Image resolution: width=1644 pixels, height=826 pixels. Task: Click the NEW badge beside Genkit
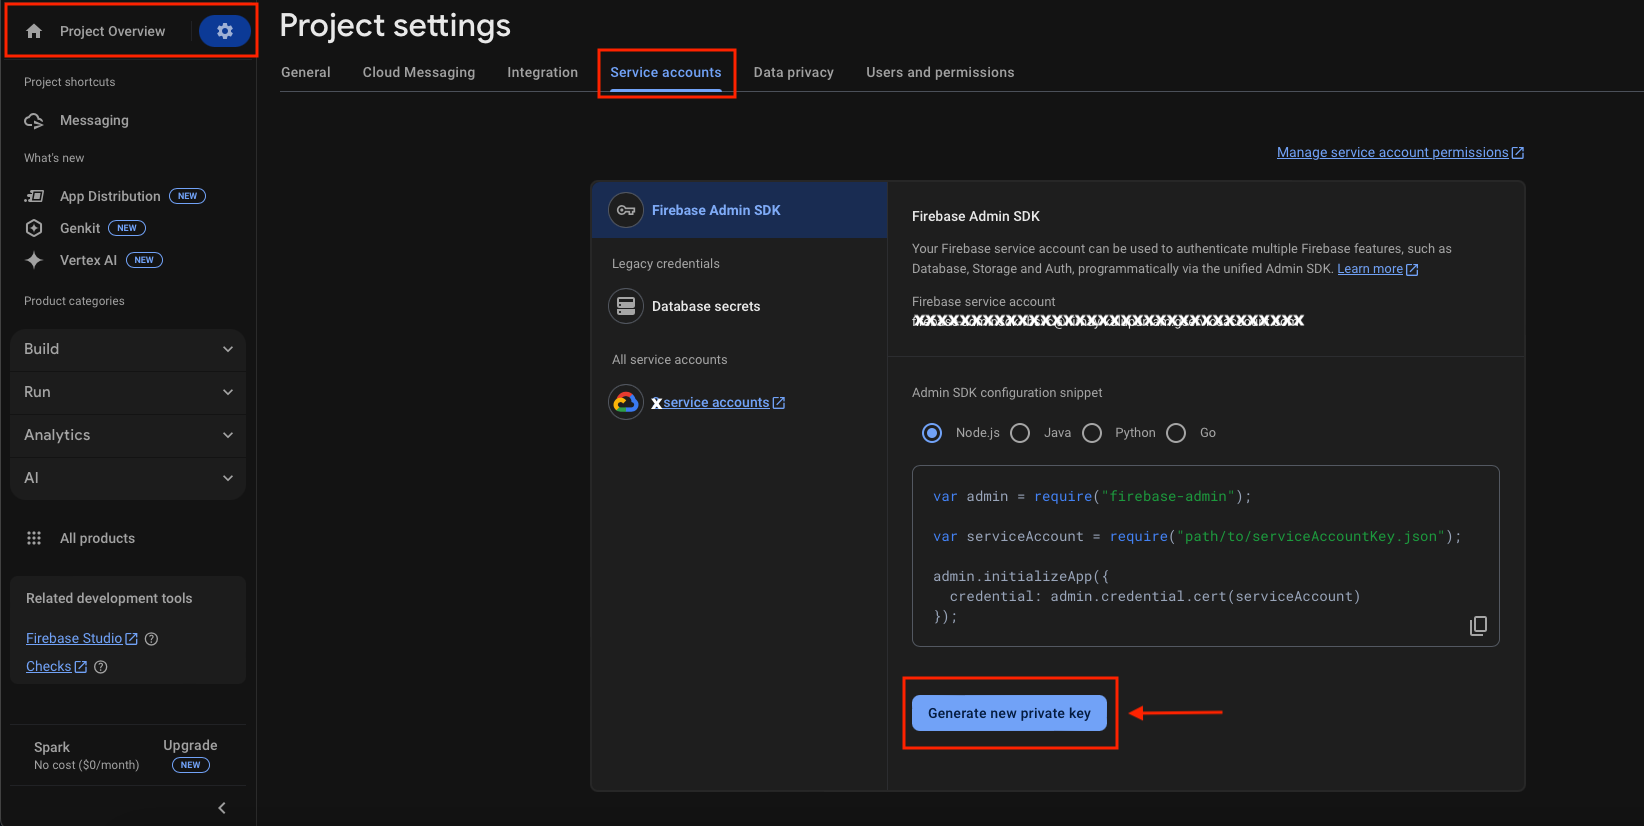coord(127,228)
